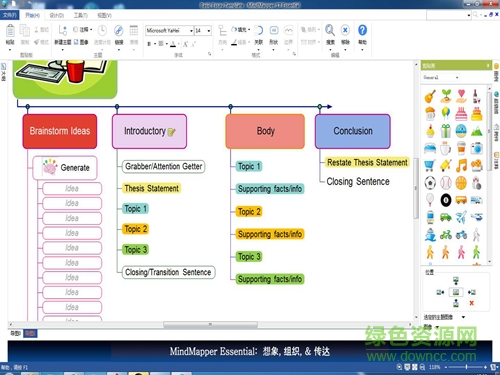Image resolution: width=500 pixels, height=375 pixels.
Task: Select the airplane clipart icon
Action: pos(461,217)
